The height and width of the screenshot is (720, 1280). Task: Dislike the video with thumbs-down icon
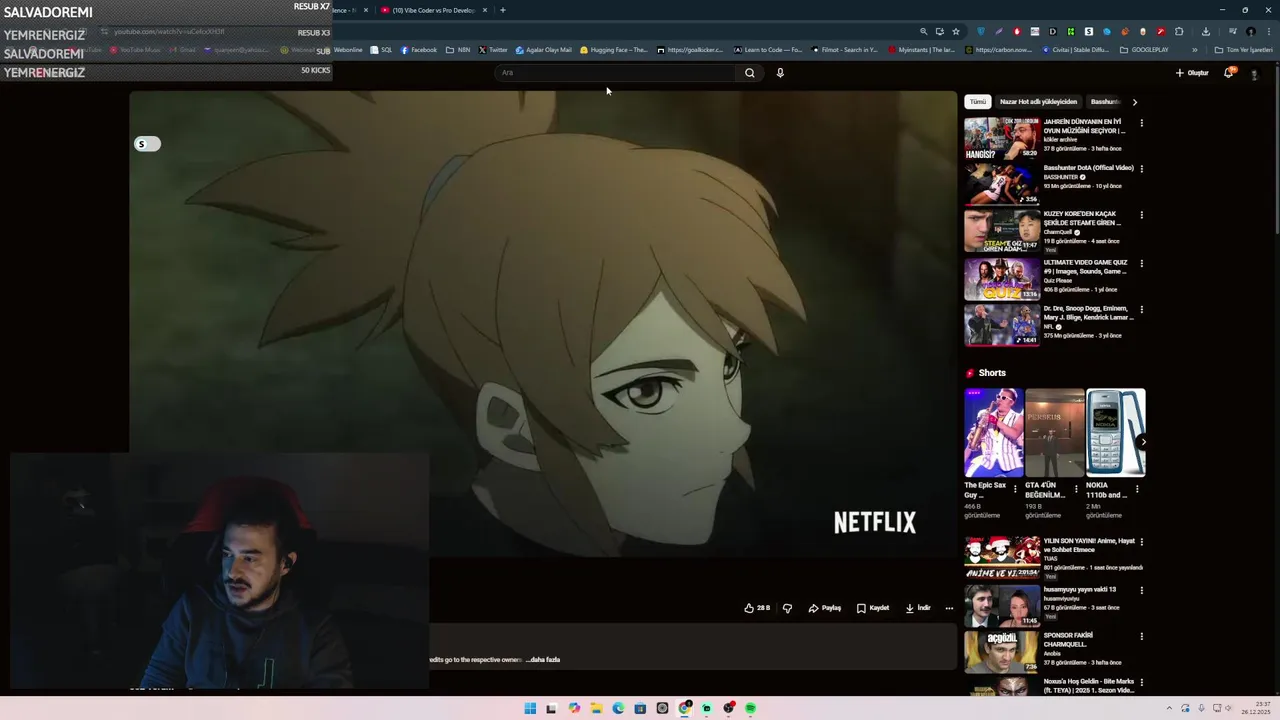click(x=787, y=608)
